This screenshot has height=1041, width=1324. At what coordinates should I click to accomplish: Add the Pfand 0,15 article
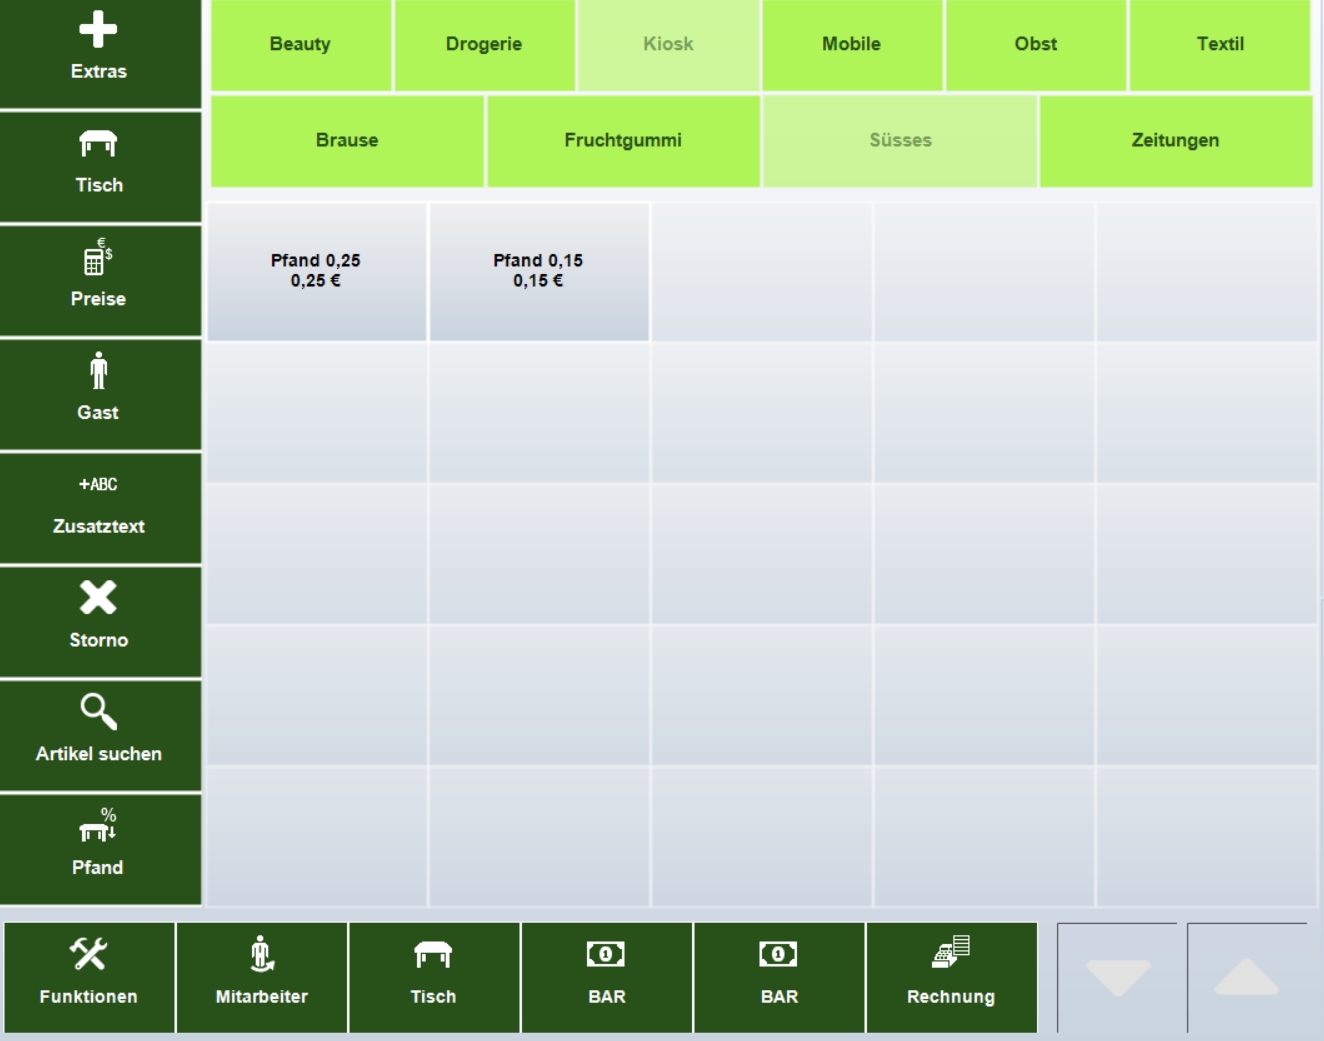(538, 271)
